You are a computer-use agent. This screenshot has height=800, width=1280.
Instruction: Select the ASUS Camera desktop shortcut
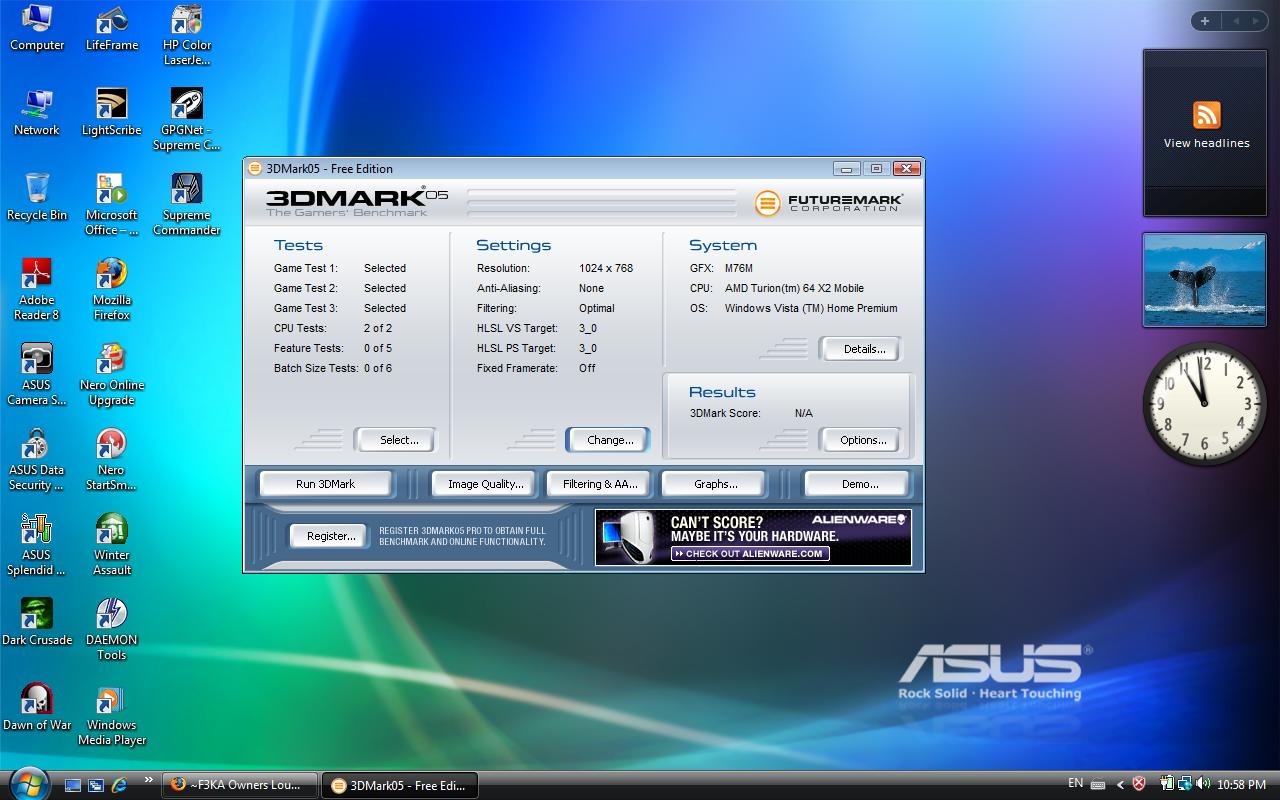coord(37,375)
